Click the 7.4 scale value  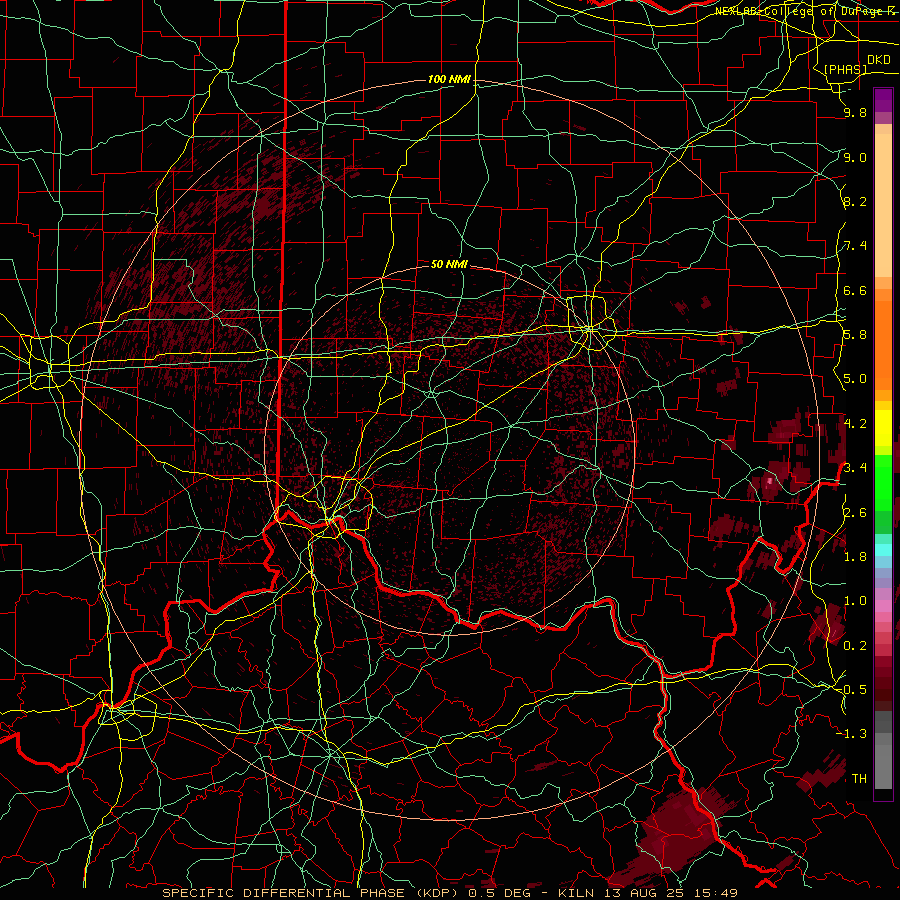855,246
